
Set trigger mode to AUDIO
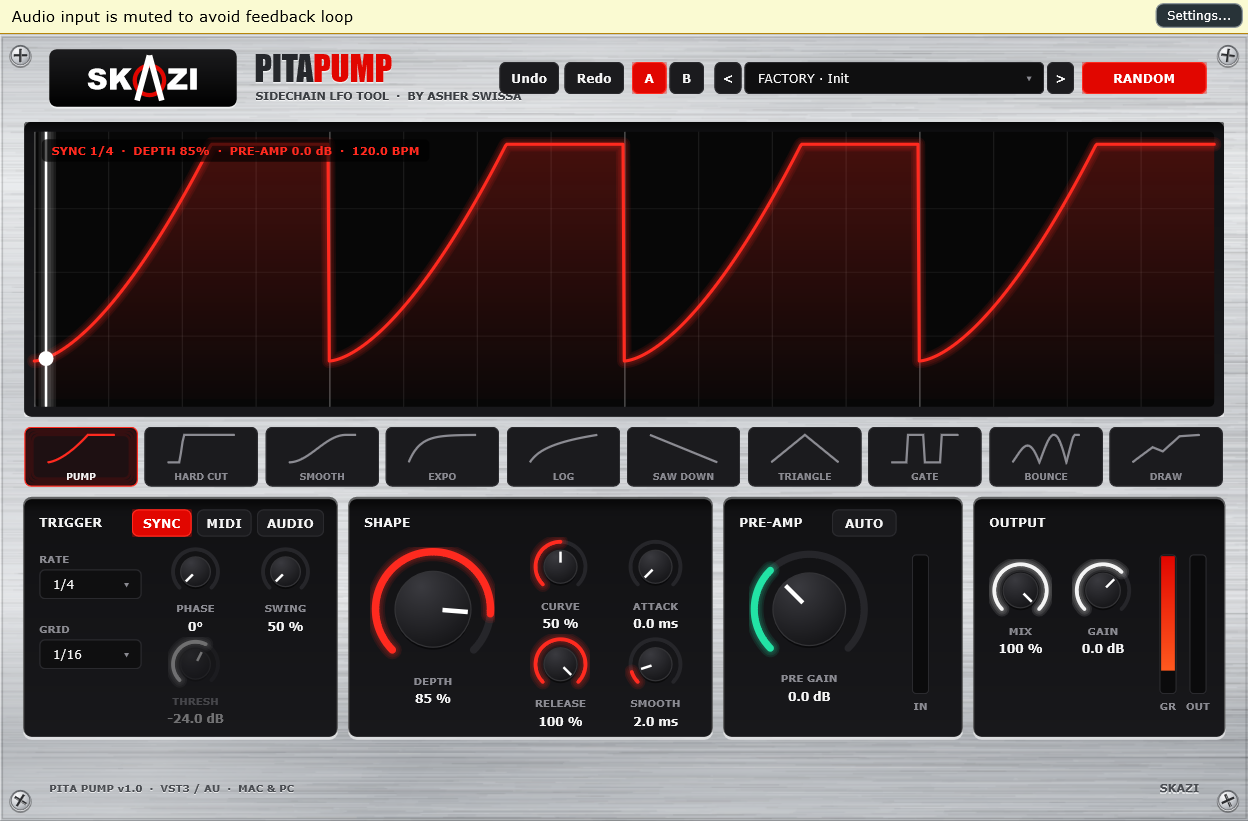(290, 523)
